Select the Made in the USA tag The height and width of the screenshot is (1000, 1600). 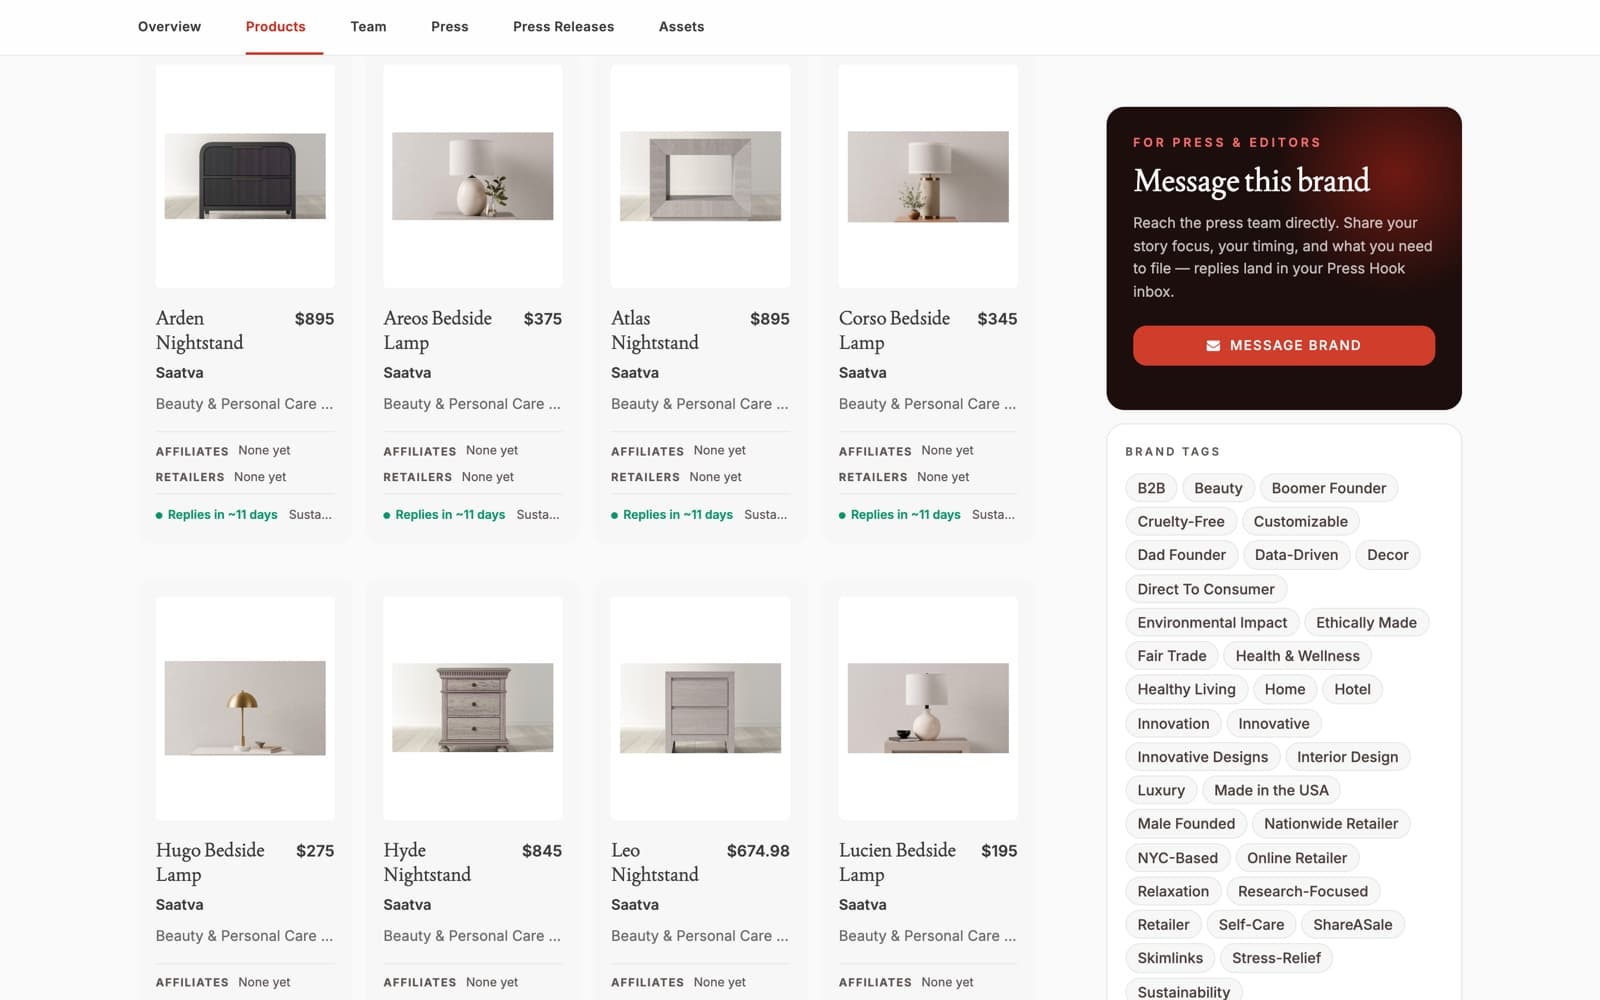[x=1271, y=790]
